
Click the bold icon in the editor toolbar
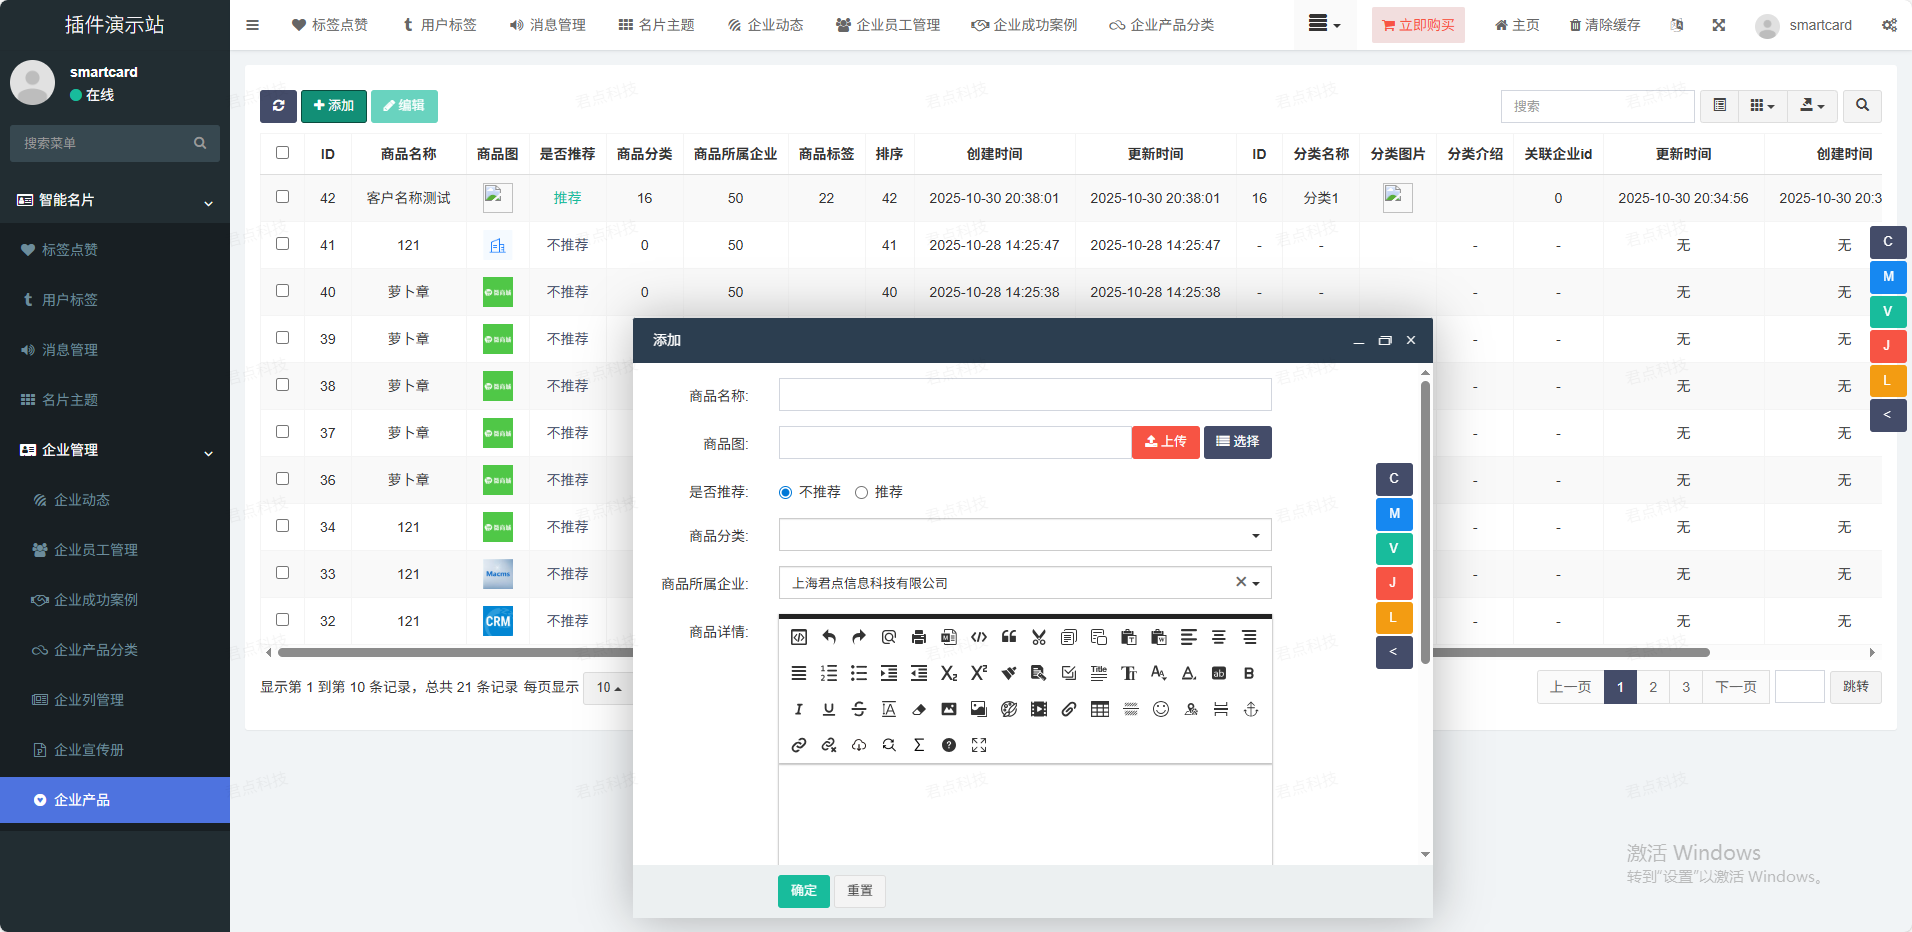pos(1248,674)
